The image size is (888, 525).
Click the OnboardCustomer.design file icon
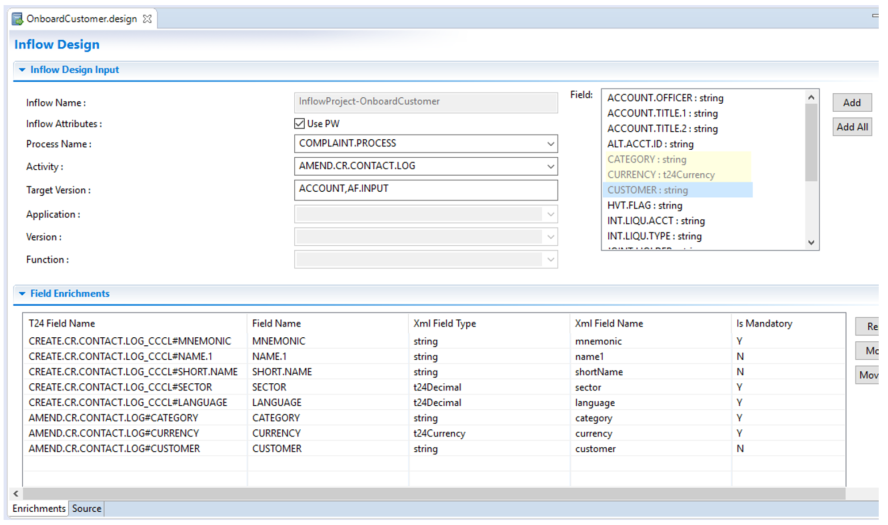pyautogui.click(x=17, y=19)
